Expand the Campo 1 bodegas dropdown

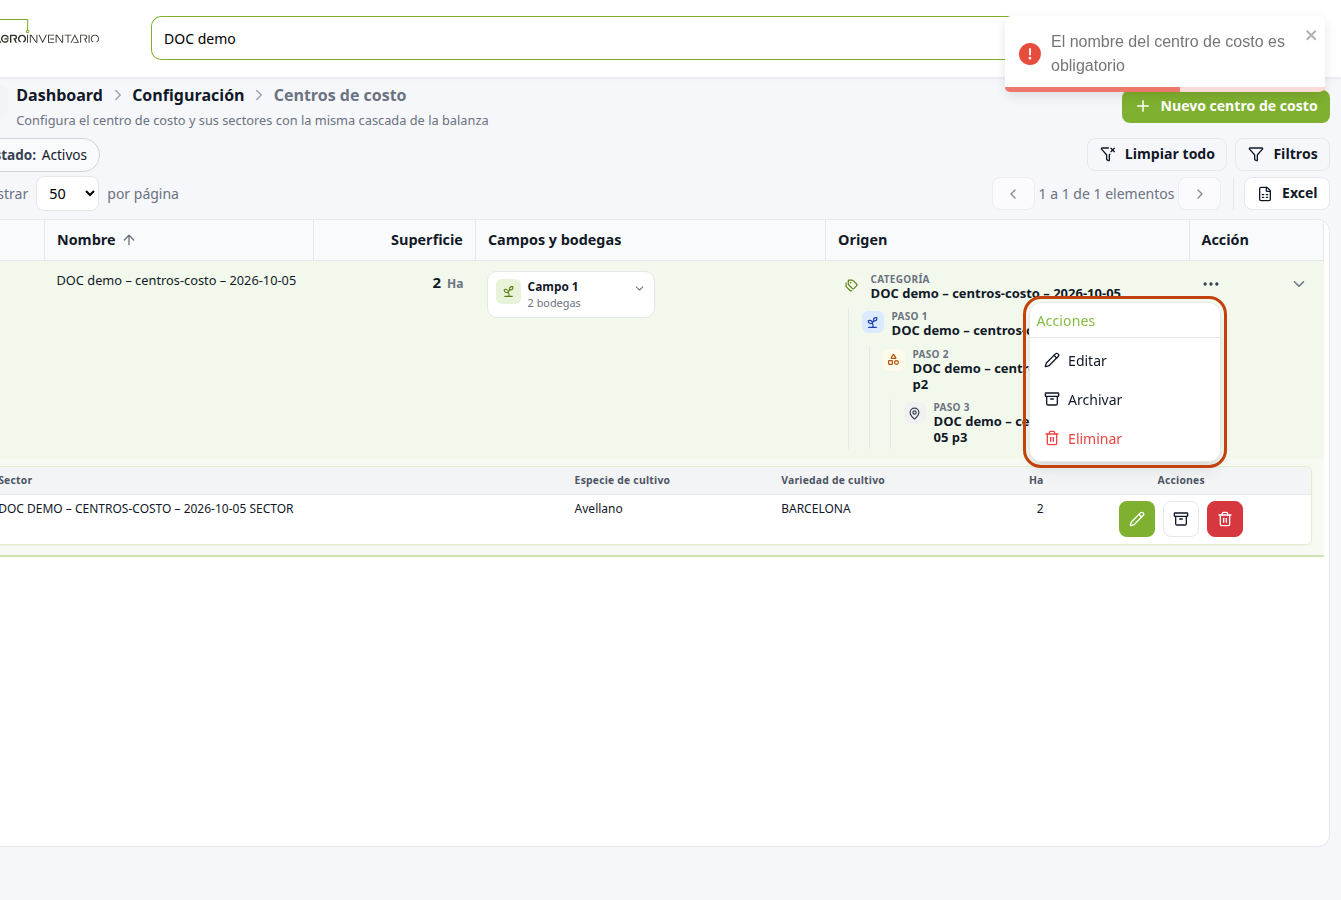(x=640, y=289)
